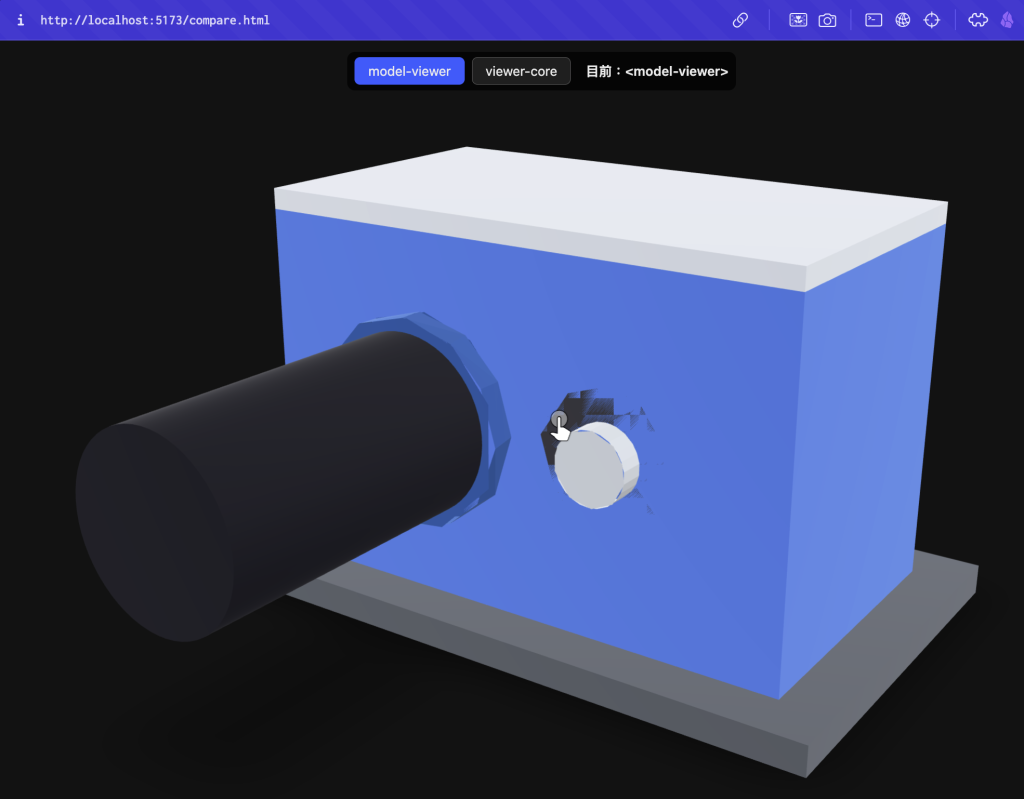Image resolution: width=1024 pixels, height=799 pixels.
Task: Open the puzzle piece extensions icon
Action: 978,20
